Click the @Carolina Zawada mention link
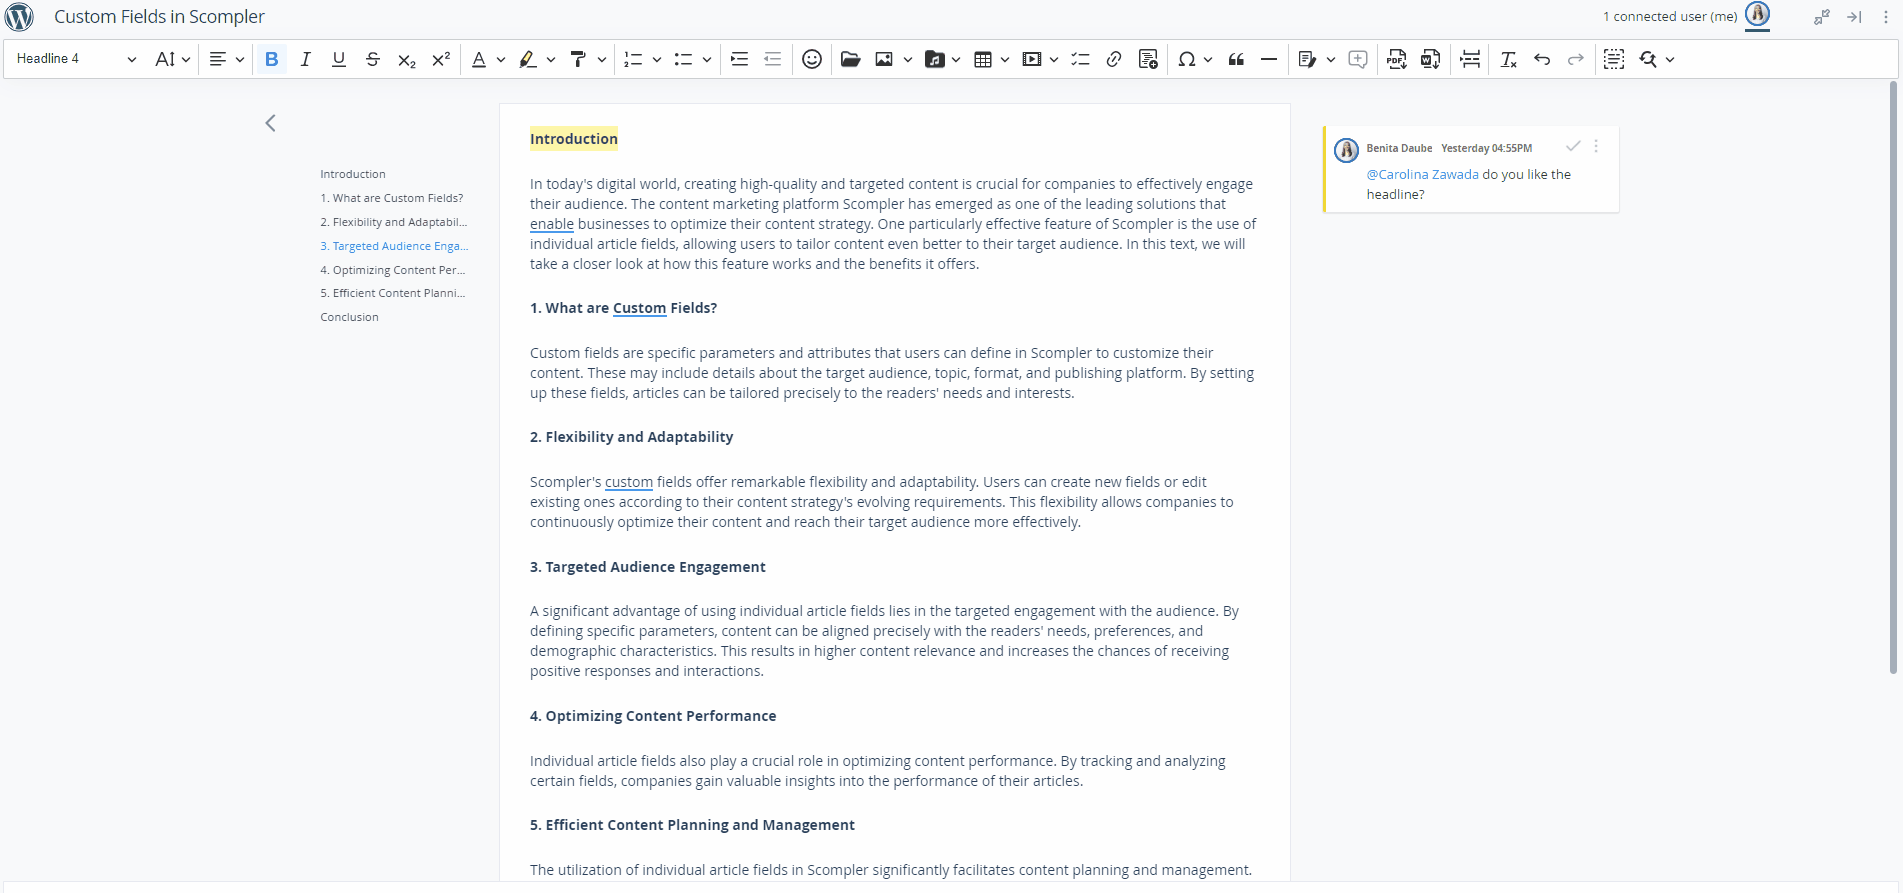Viewport: 1903px width, 893px height. [1422, 174]
